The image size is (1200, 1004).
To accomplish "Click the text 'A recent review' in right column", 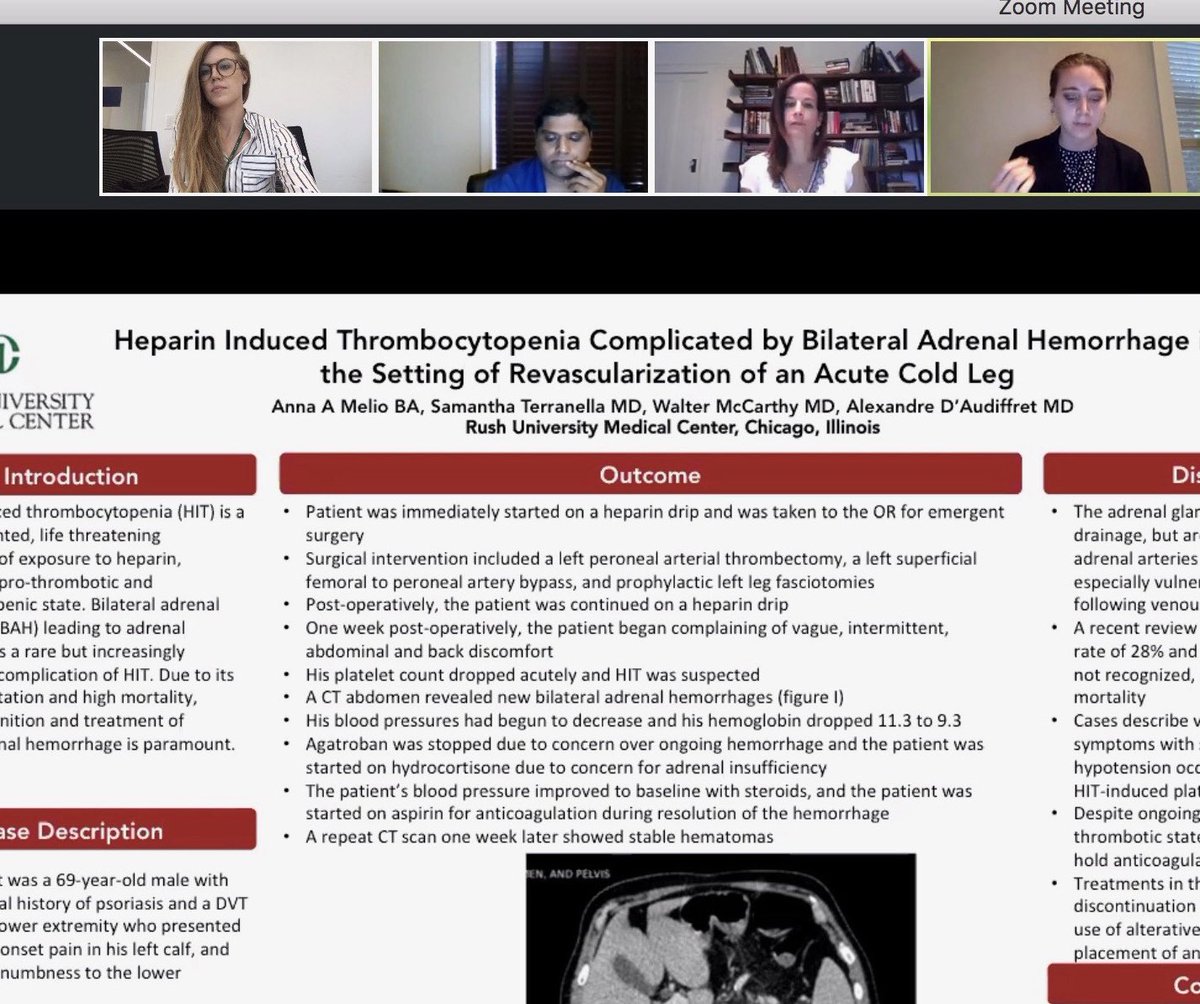I will 1133,628.
